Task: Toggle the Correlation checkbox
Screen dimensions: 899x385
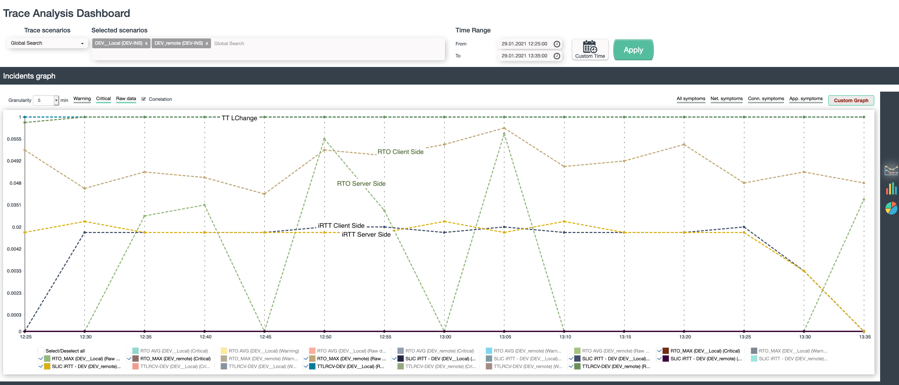Action: coord(143,99)
